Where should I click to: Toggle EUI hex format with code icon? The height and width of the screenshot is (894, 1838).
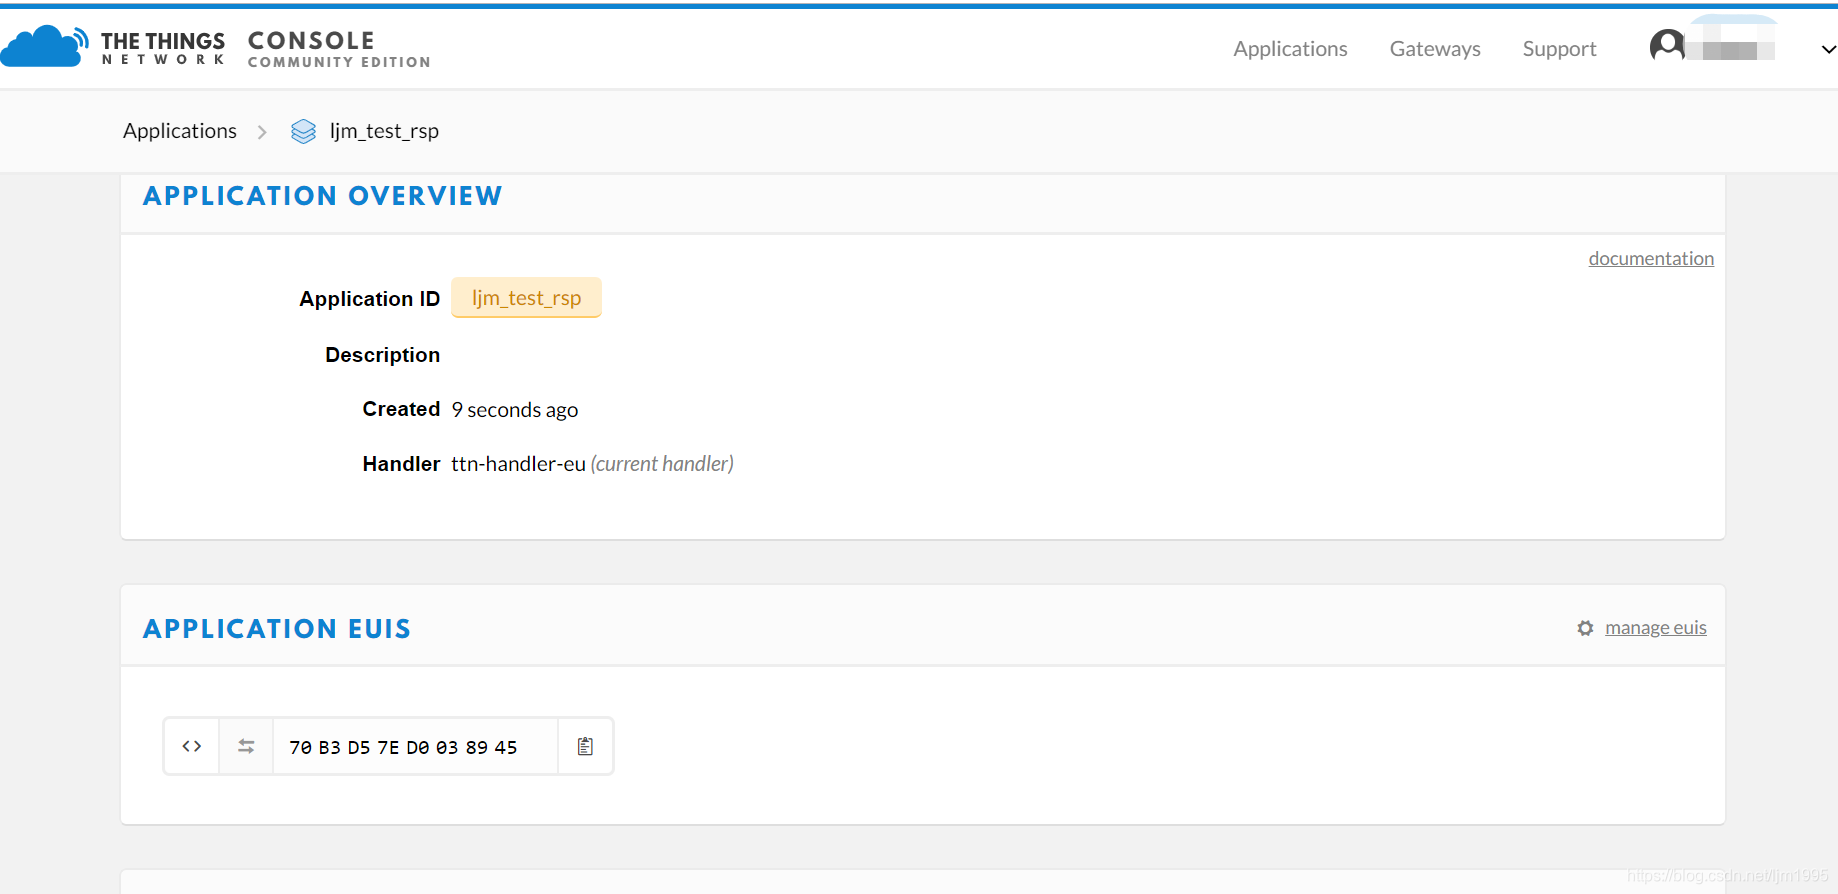coord(192,746)
